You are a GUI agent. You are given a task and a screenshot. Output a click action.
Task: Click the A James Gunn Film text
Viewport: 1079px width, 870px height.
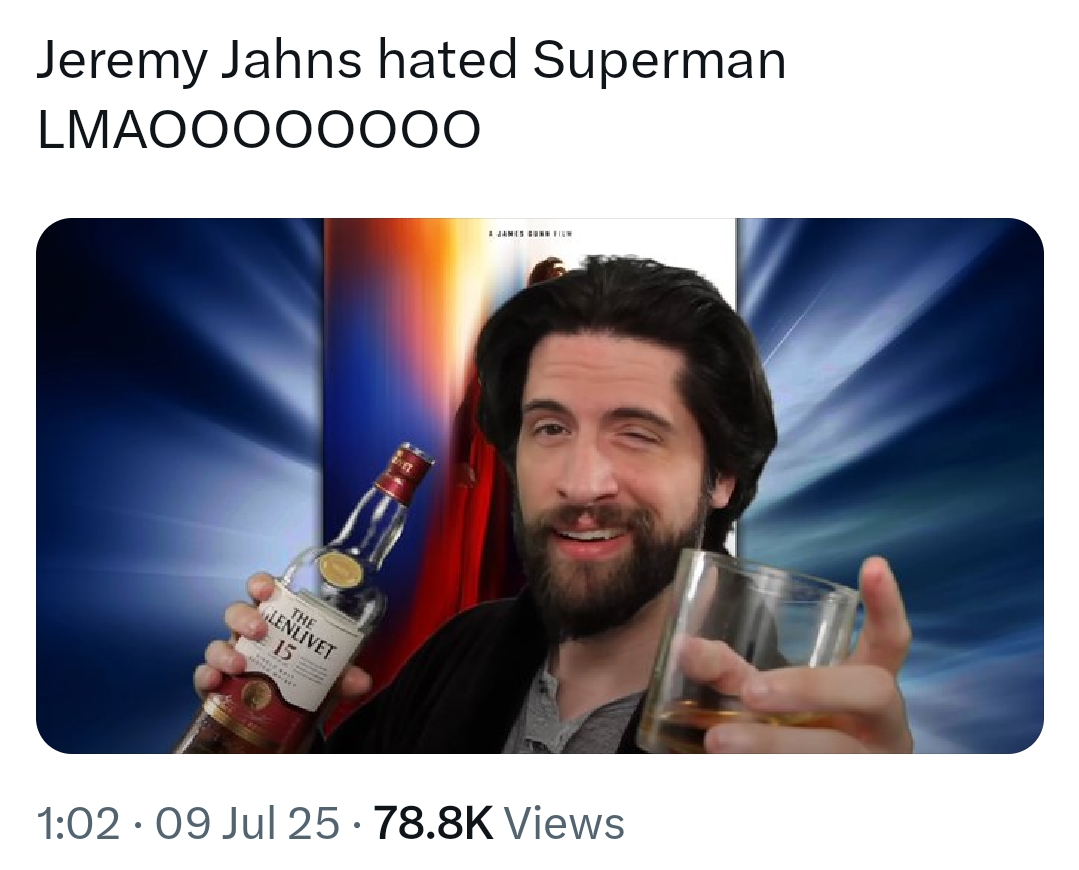[530, 233]
